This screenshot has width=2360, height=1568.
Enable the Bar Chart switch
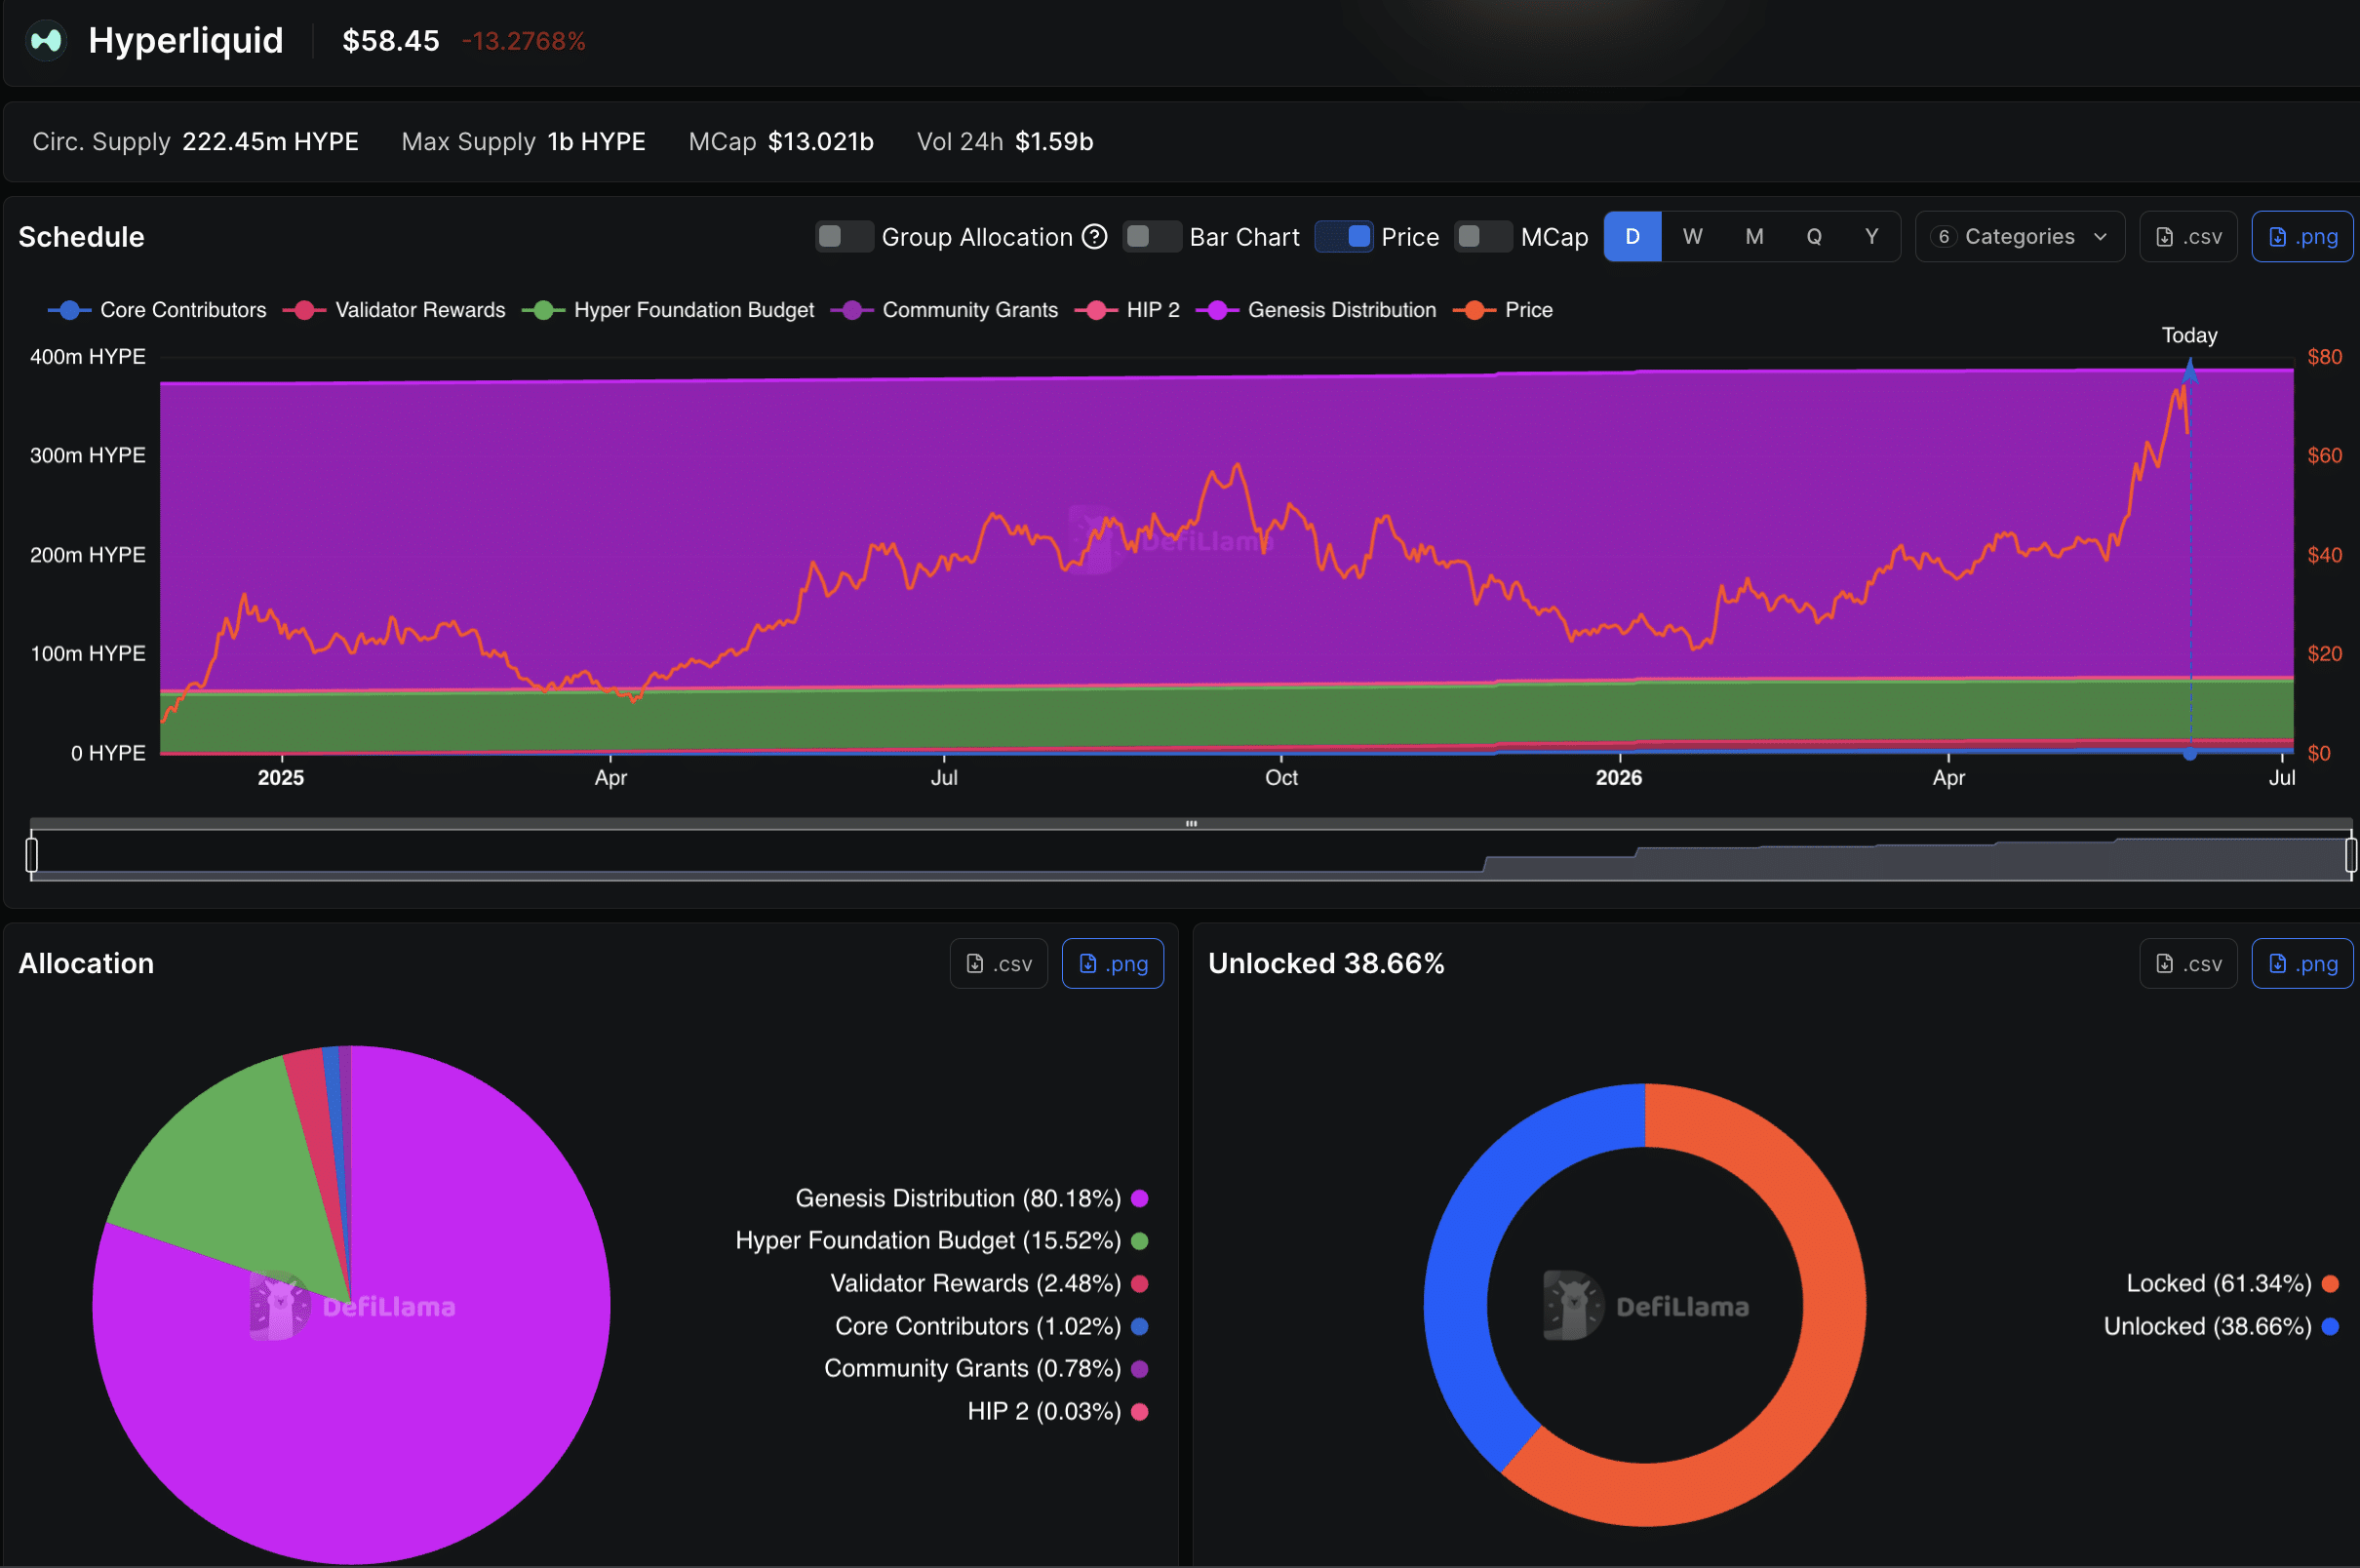pyautogui.click(x=1152, y=237)
